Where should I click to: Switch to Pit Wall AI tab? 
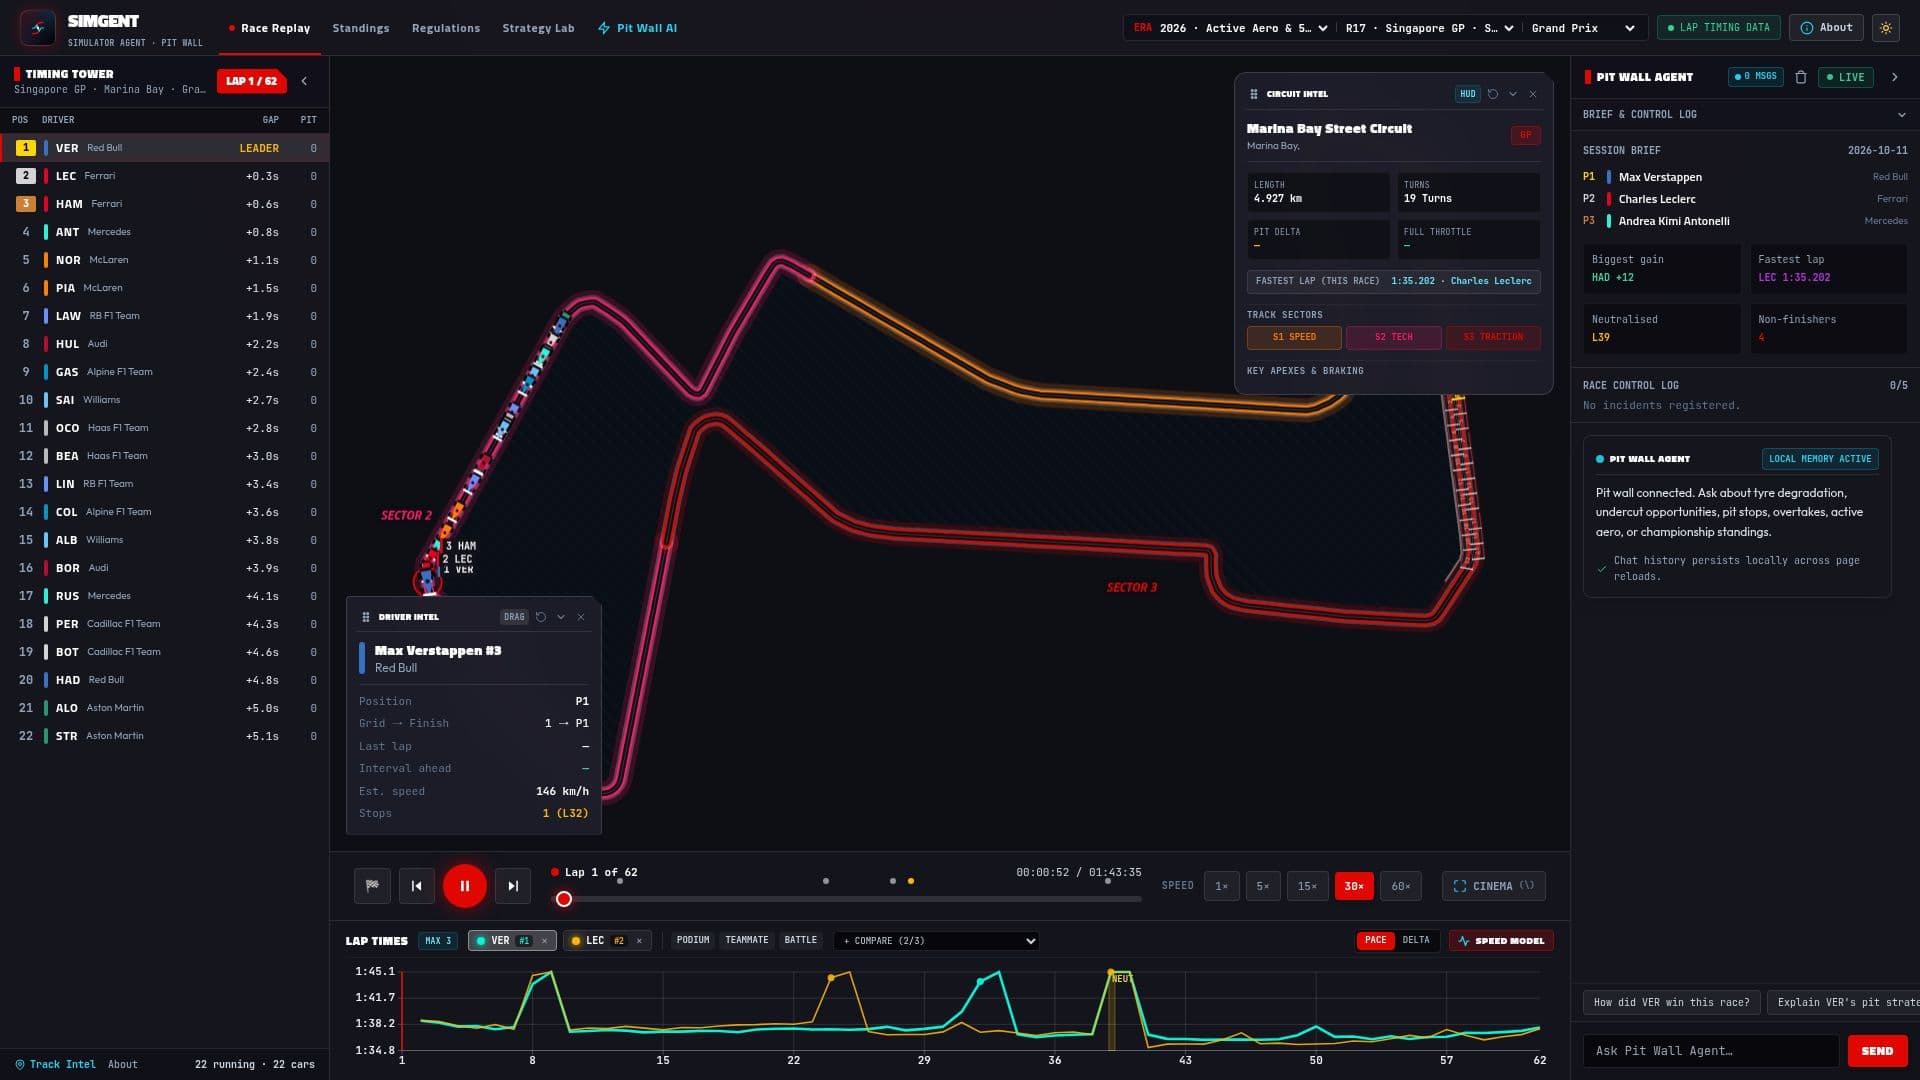[x=637, y=28]
